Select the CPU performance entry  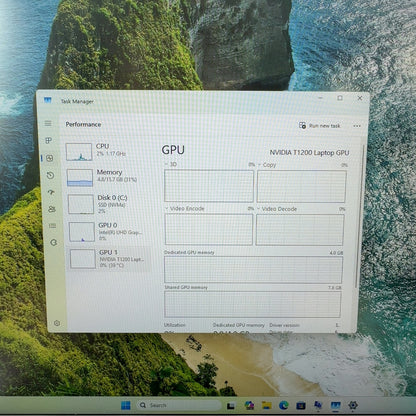(x=107, y=152)
